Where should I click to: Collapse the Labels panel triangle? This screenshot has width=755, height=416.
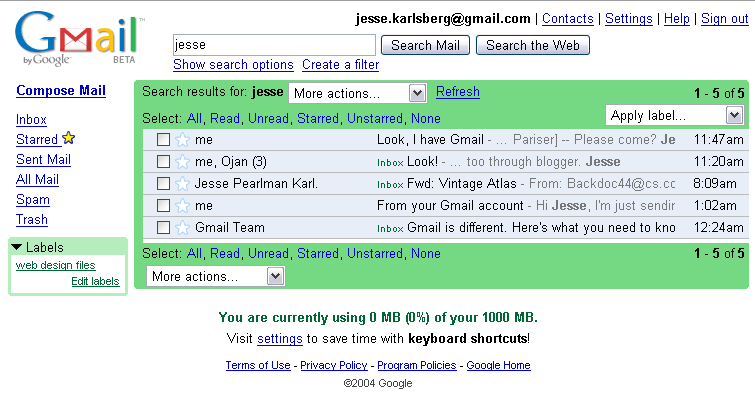[17, 247]
